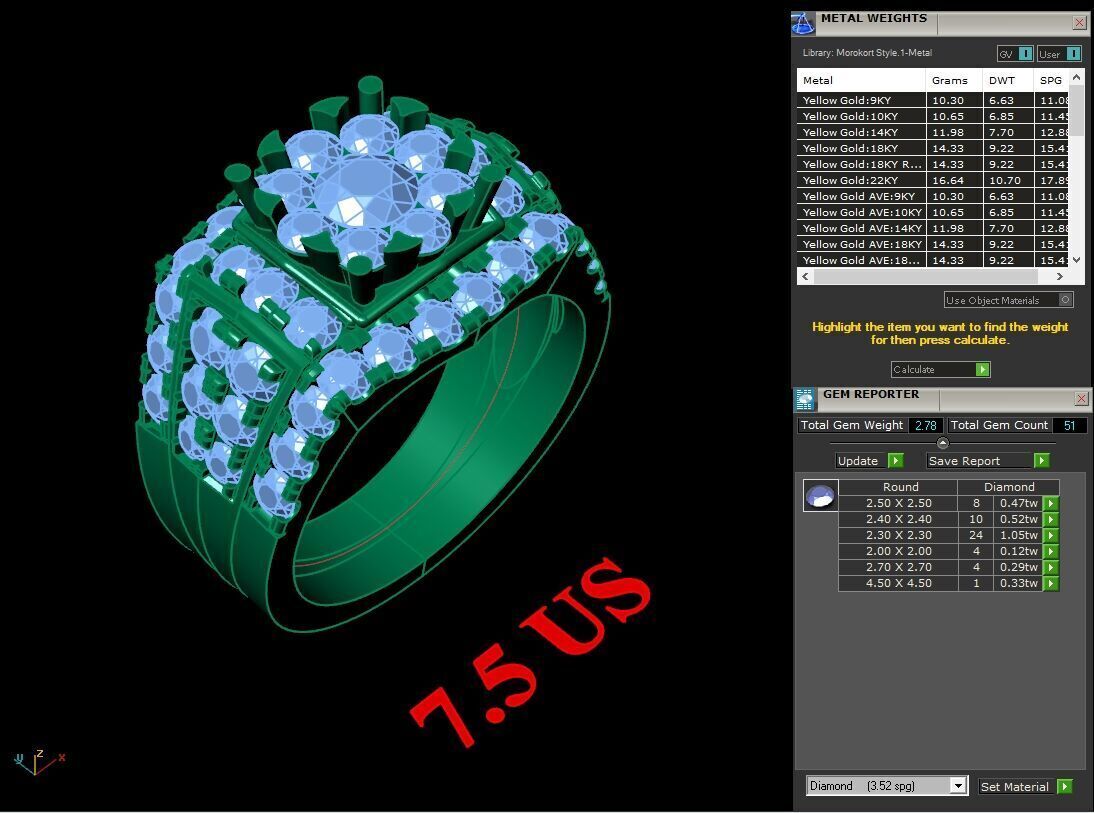Close the Gem Reporter panel
This screenshot has width=1094, height=813.
pos(1081,398)
